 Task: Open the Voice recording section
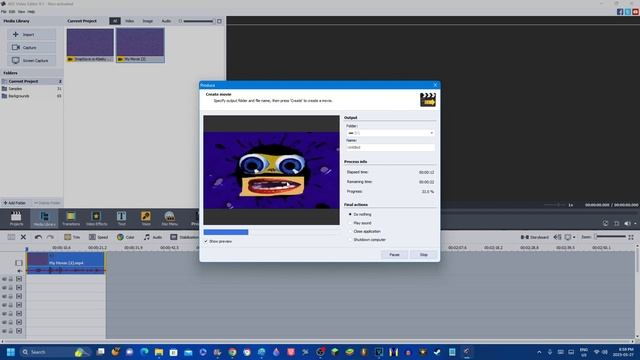tap(146, 218)
